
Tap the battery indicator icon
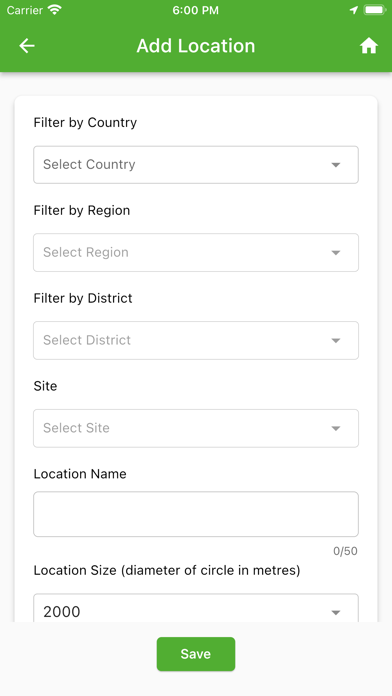coord(375,10)
